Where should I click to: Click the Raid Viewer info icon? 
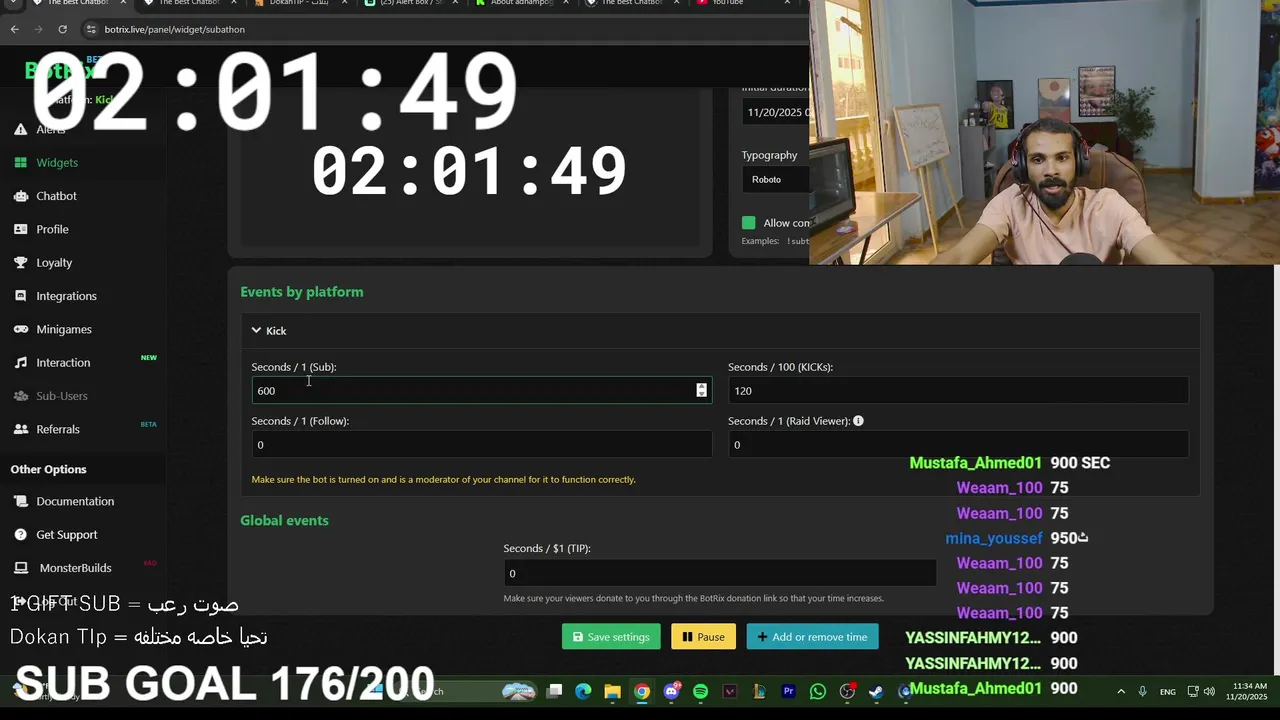858,421
